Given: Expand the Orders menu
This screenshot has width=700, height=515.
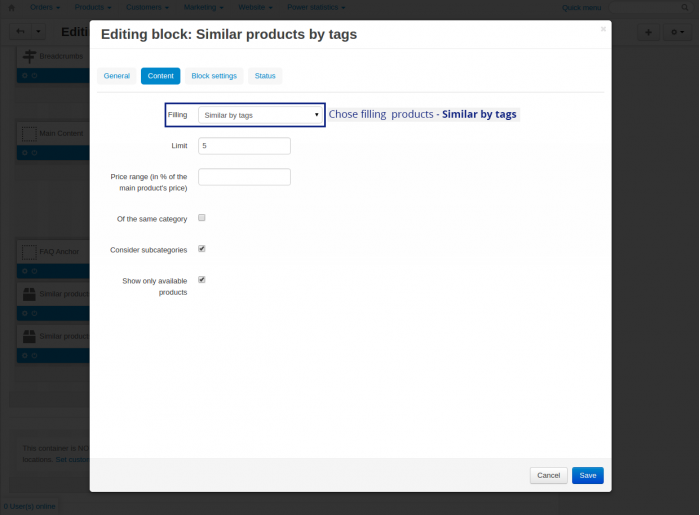Looking at the screenshot, I should tap(45, 8).
